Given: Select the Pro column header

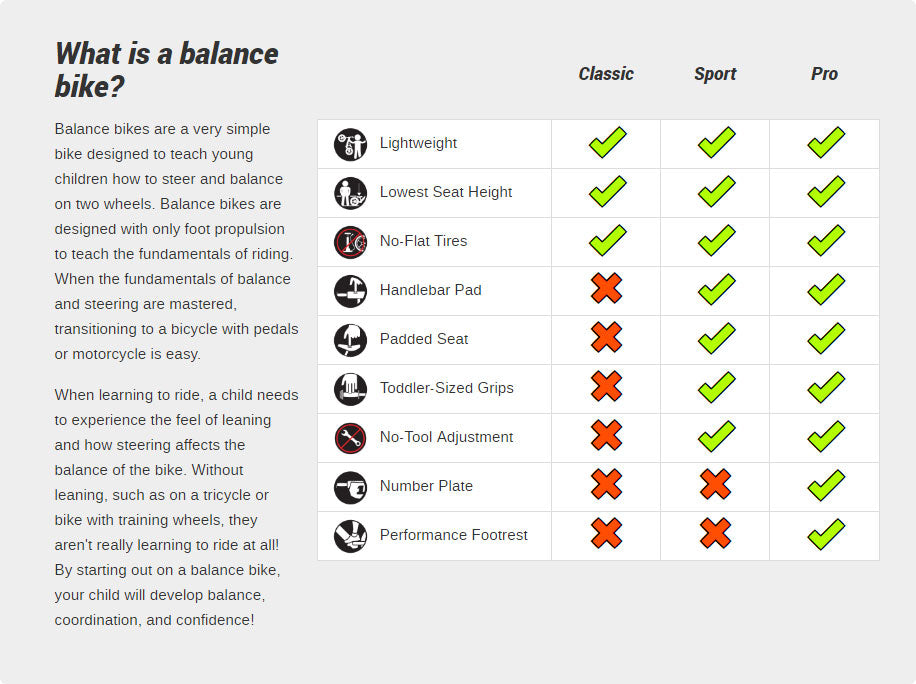Looking at the screenshot, I should click(824, 74).
